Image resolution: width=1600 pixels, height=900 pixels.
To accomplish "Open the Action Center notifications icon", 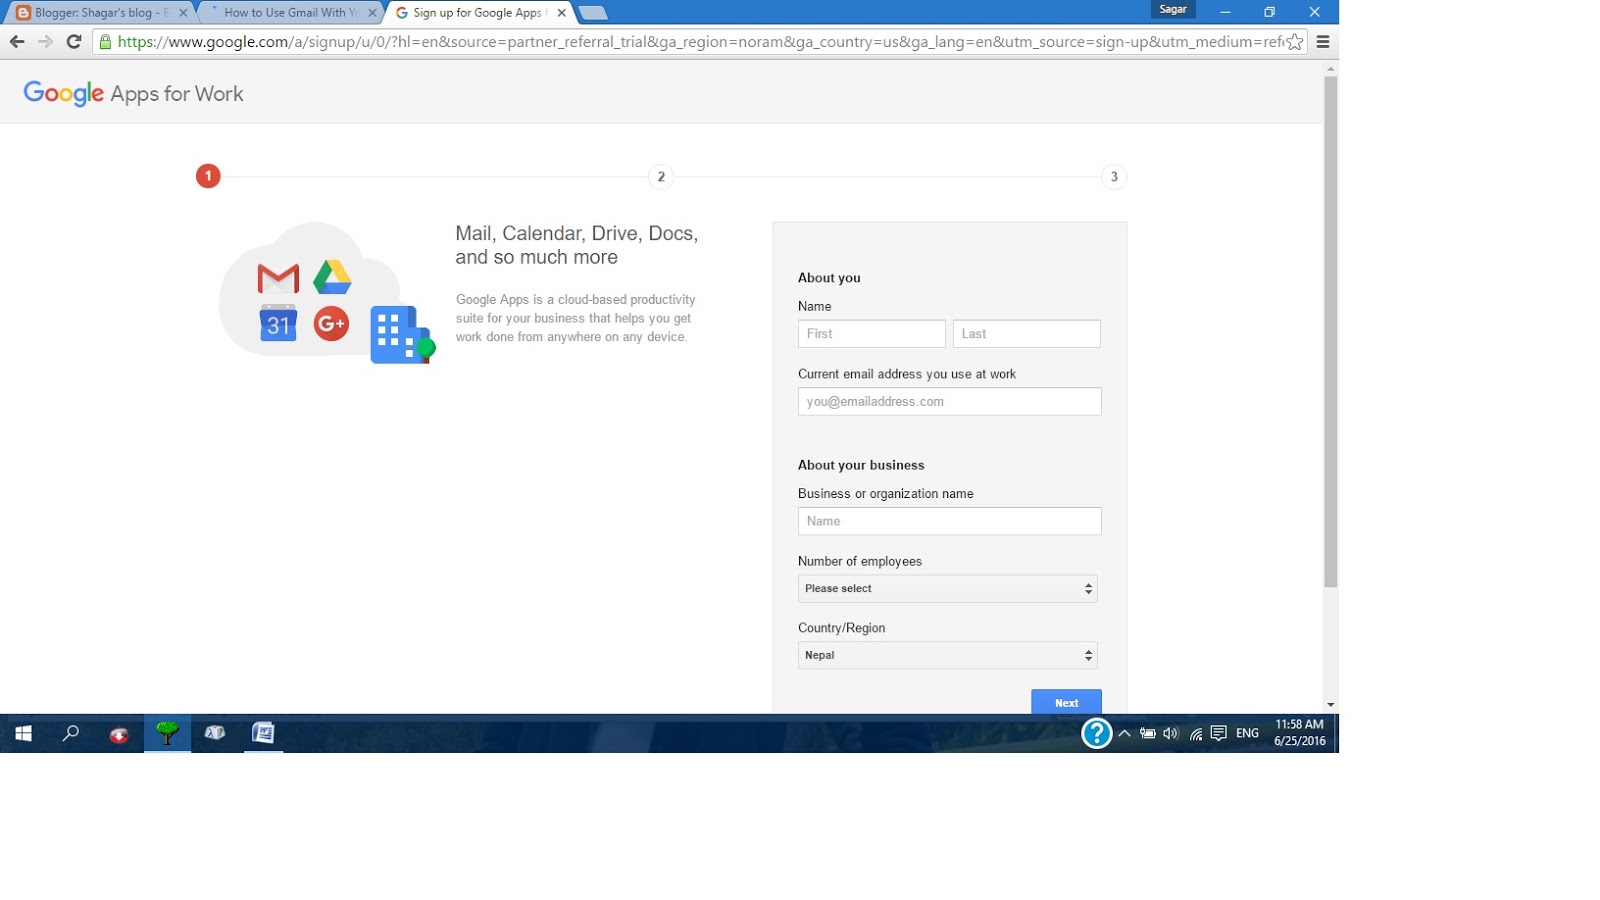I will point(1218,733).
